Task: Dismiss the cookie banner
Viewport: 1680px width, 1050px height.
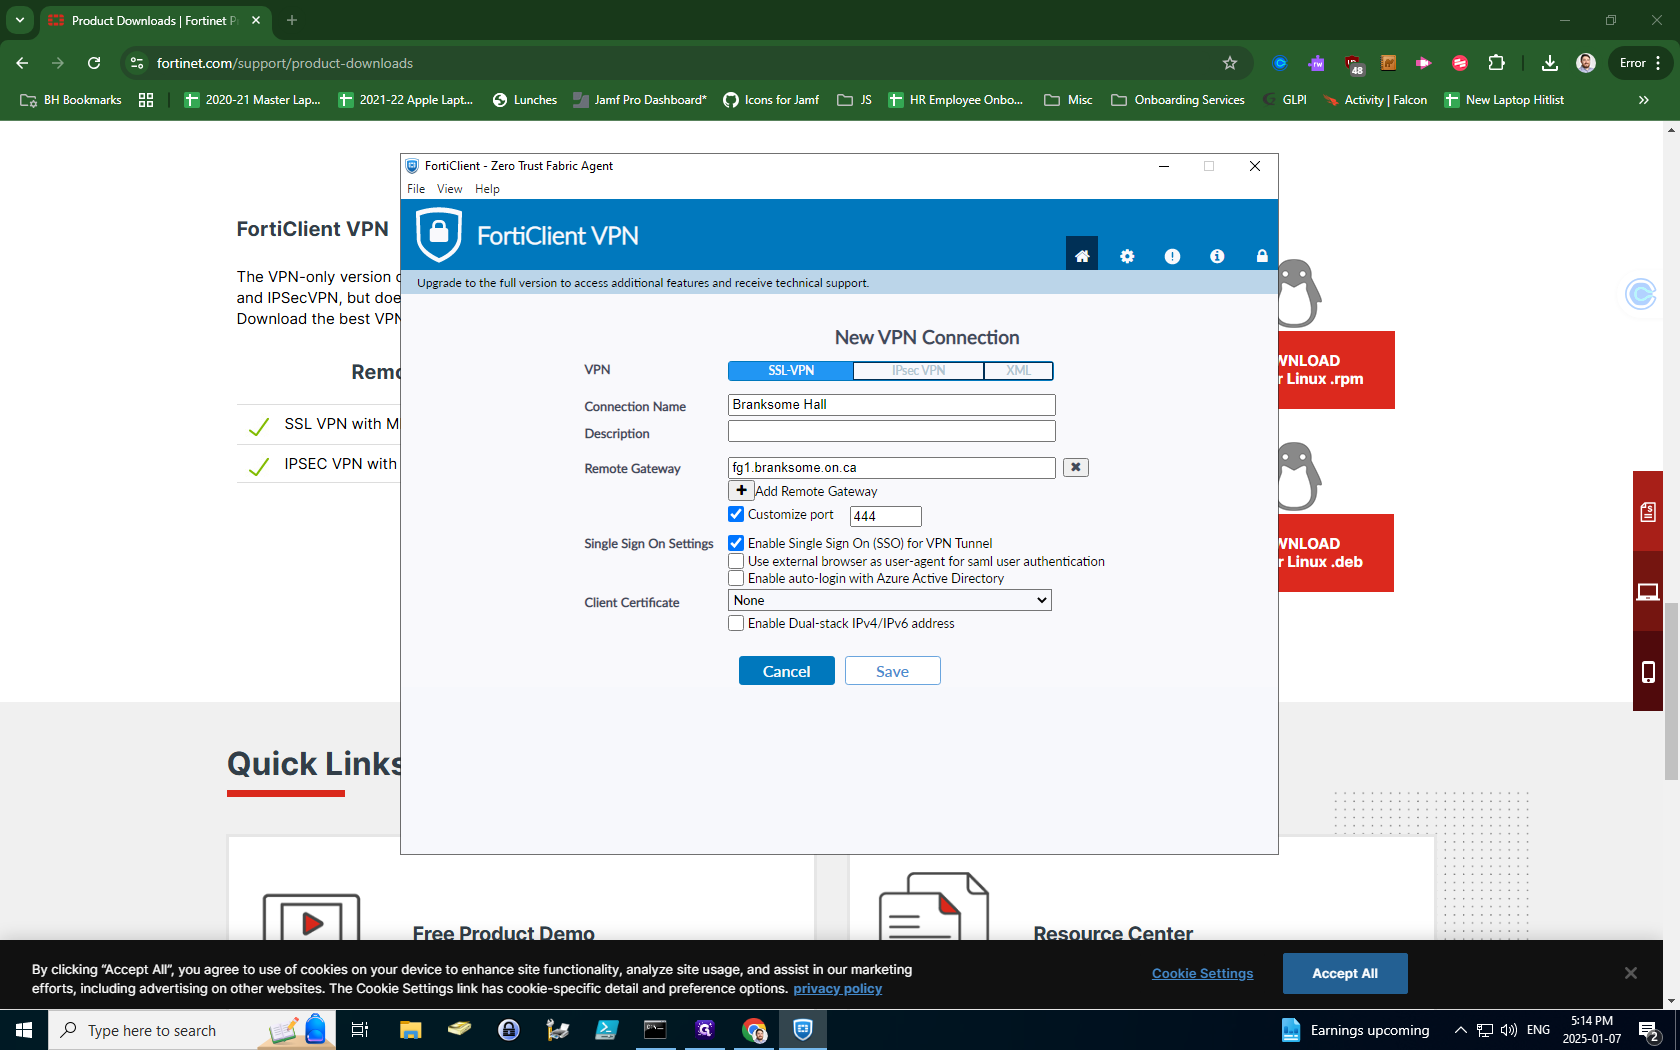Action: (x=1631, y=973)
